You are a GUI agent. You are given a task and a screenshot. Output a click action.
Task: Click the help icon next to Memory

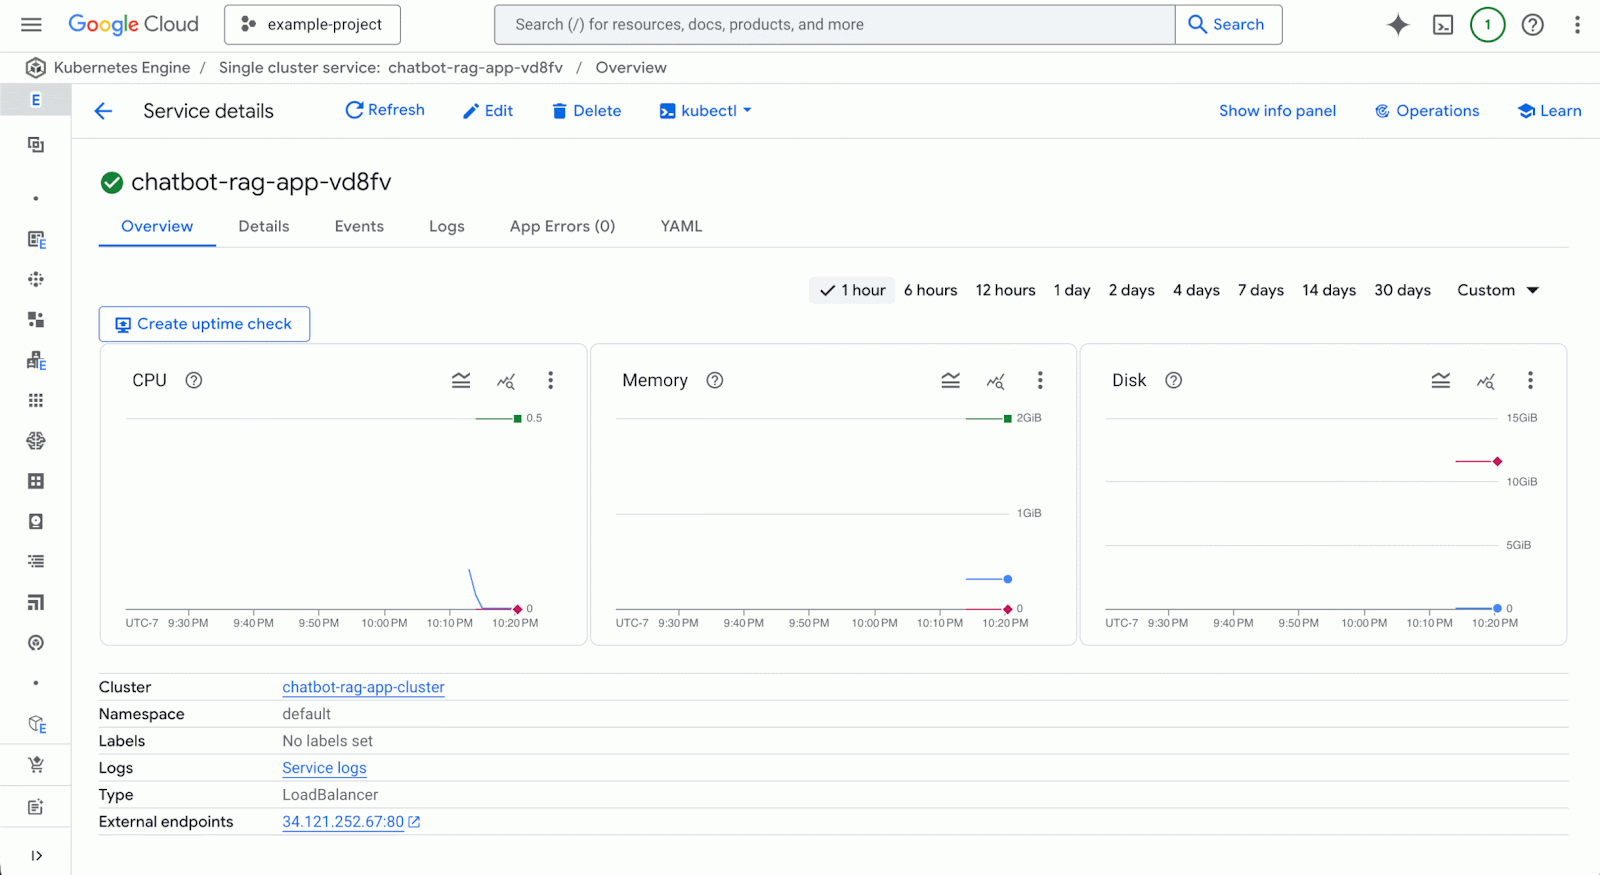point(715,380)
